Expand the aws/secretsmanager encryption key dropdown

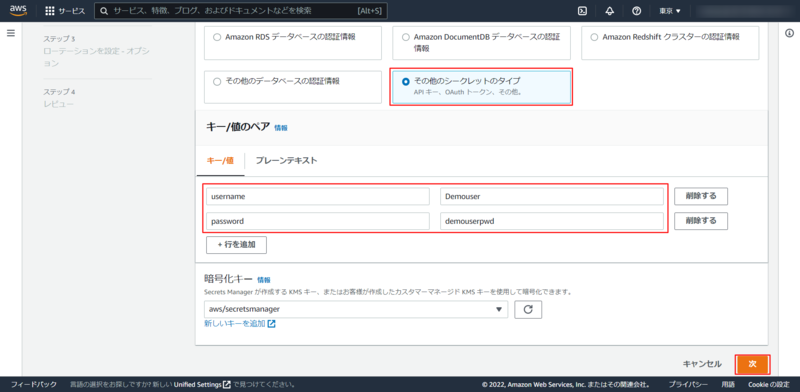[356, 309]
